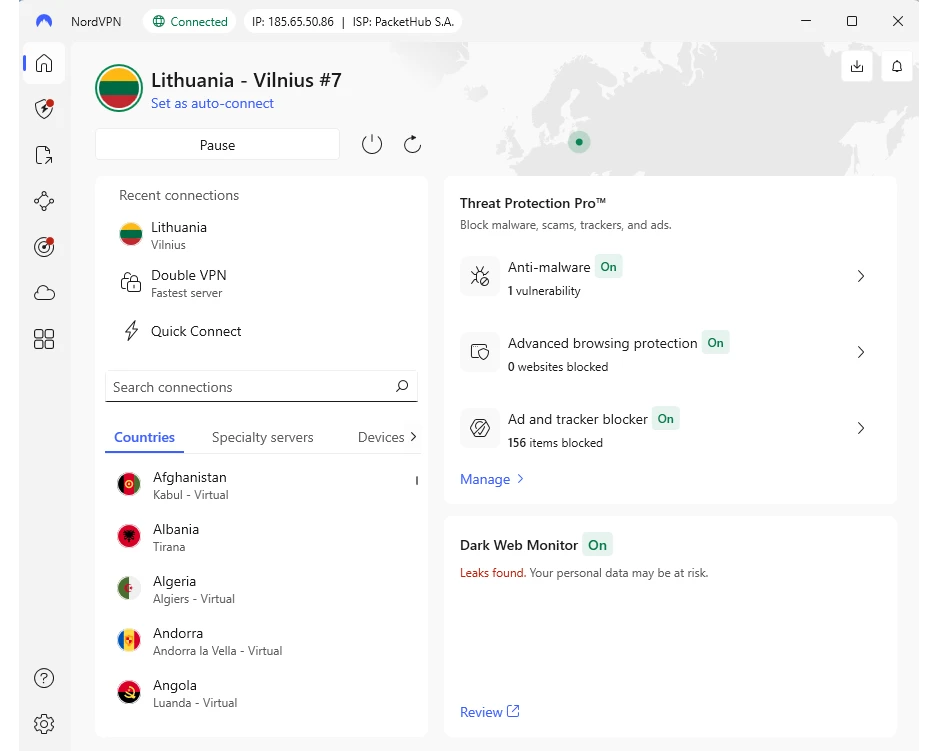Image resolution: width=938 pixels, height=751 pixels.
Task: Open Threat Protection shield in sidebar
Action: click(x=43, y=109)
